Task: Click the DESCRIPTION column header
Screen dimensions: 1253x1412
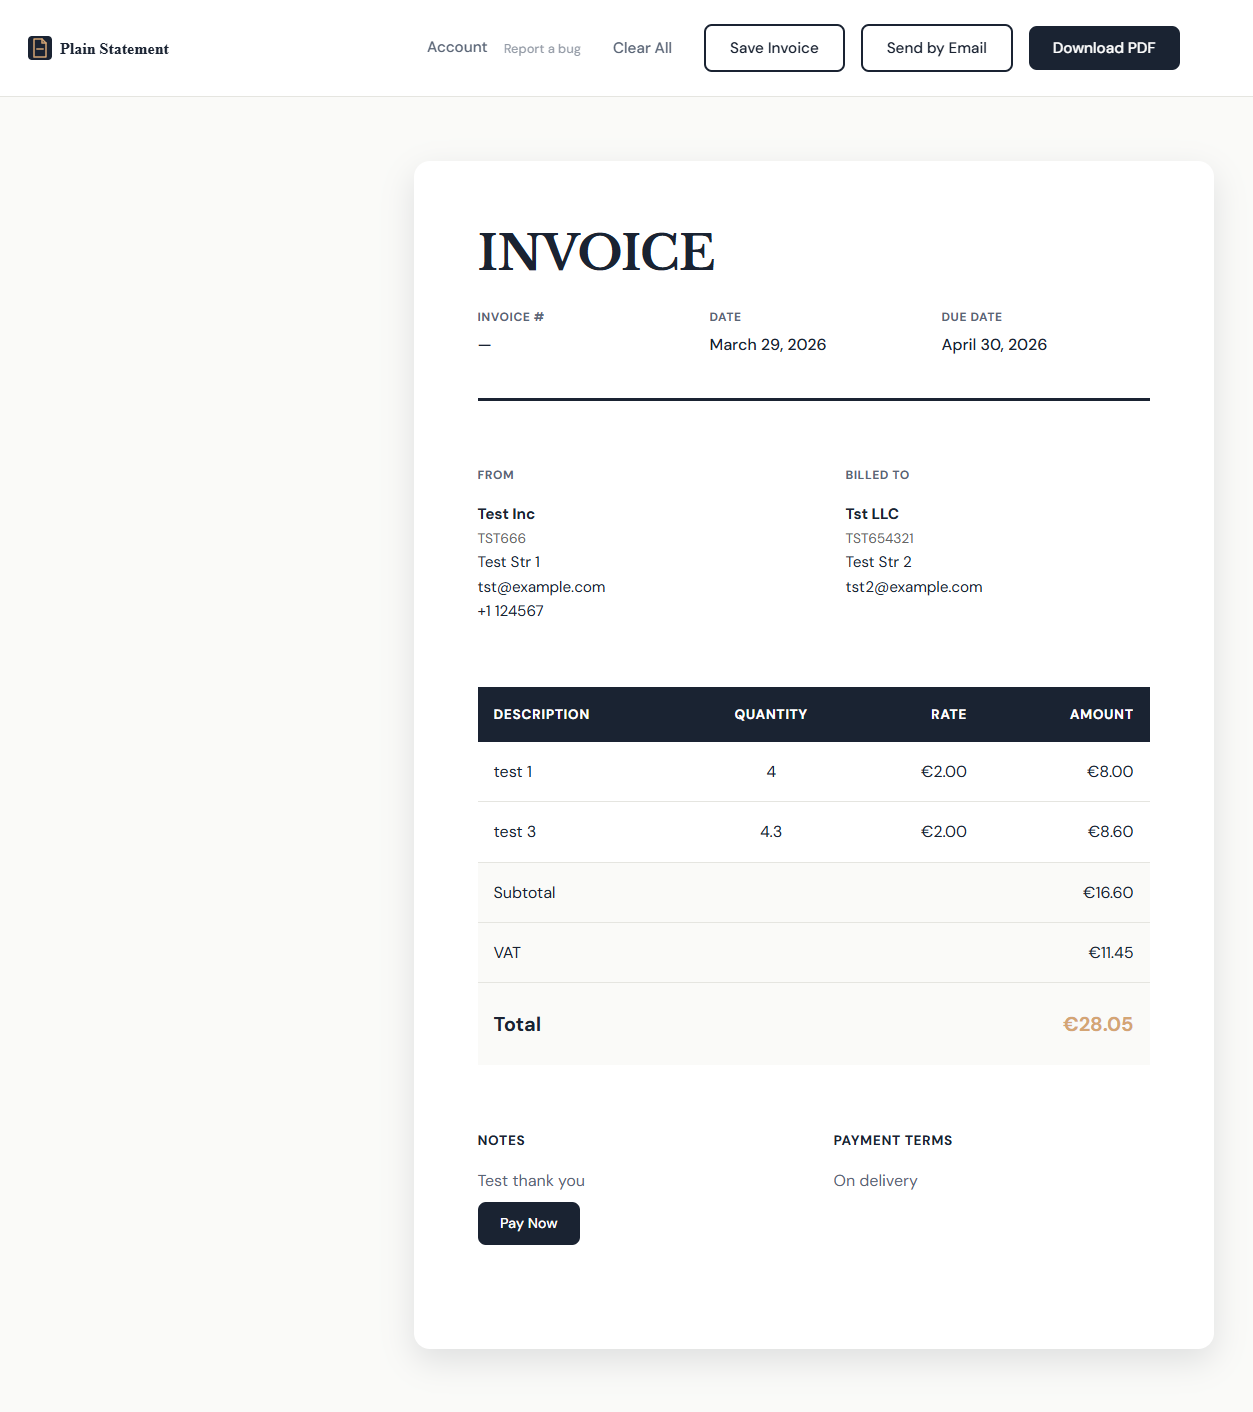Action: 541,714
